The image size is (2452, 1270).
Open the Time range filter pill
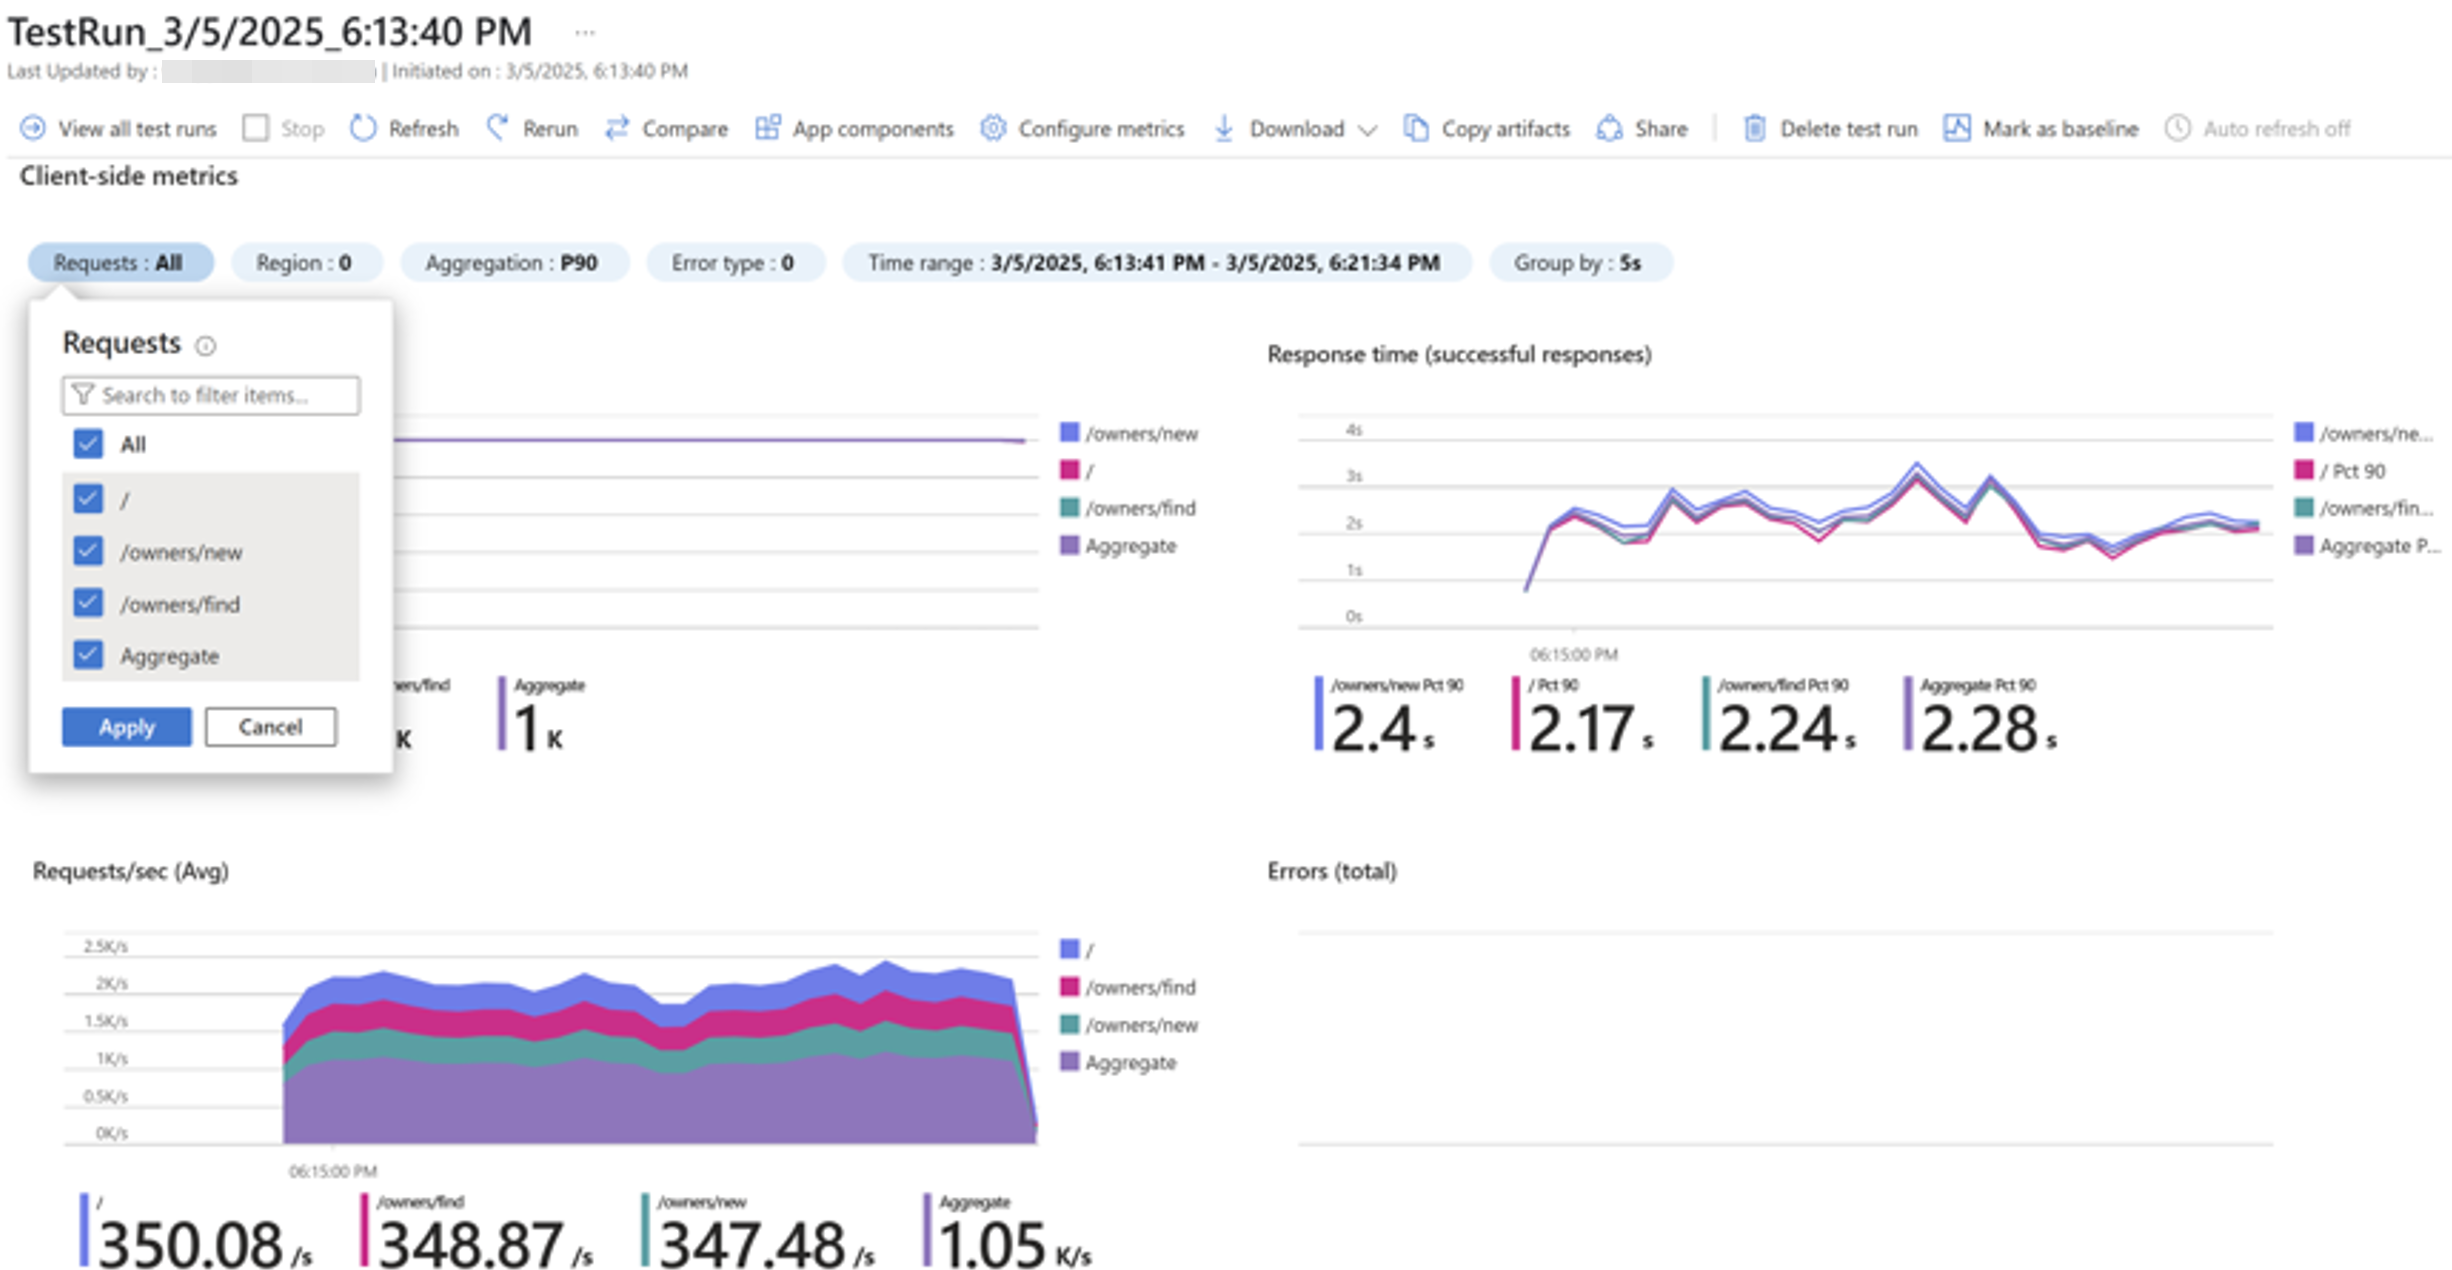tap(1155, 263)
